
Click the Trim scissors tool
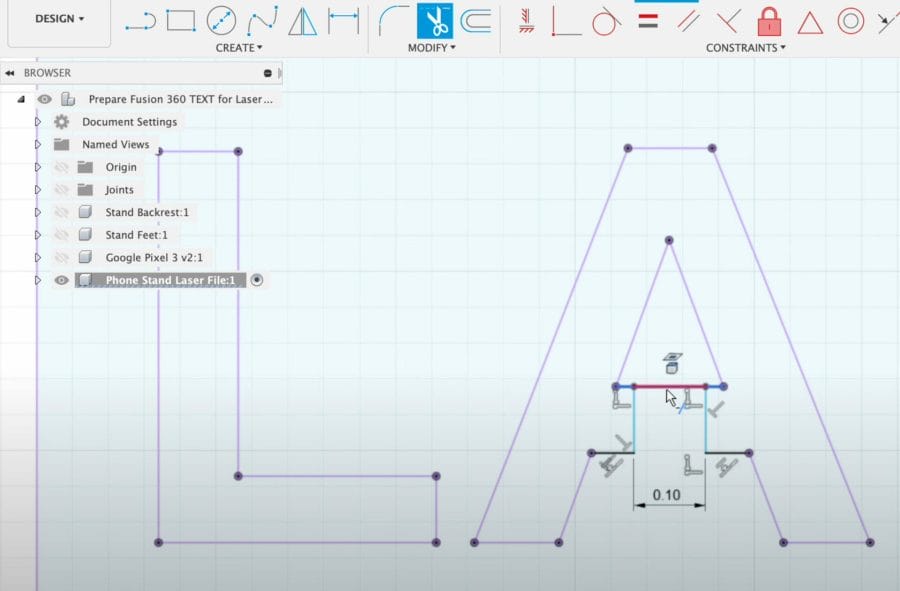tap(434, 20)
